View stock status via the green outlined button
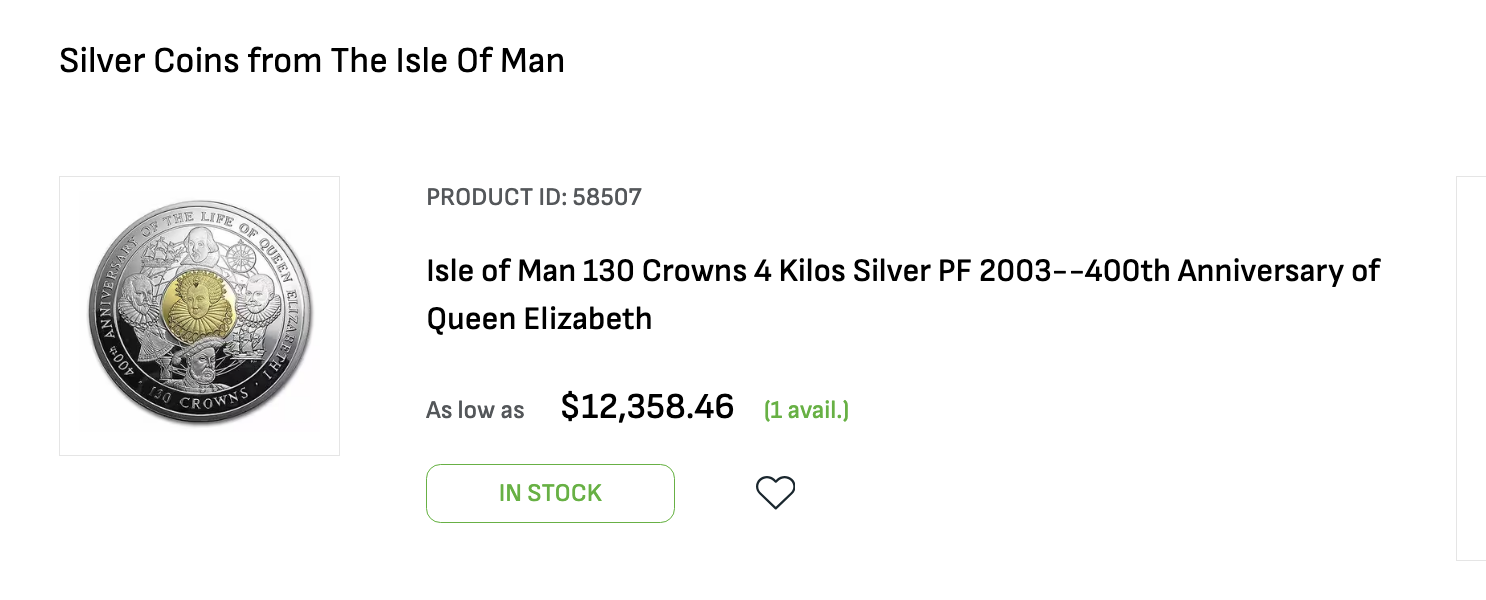 point(550,493)
